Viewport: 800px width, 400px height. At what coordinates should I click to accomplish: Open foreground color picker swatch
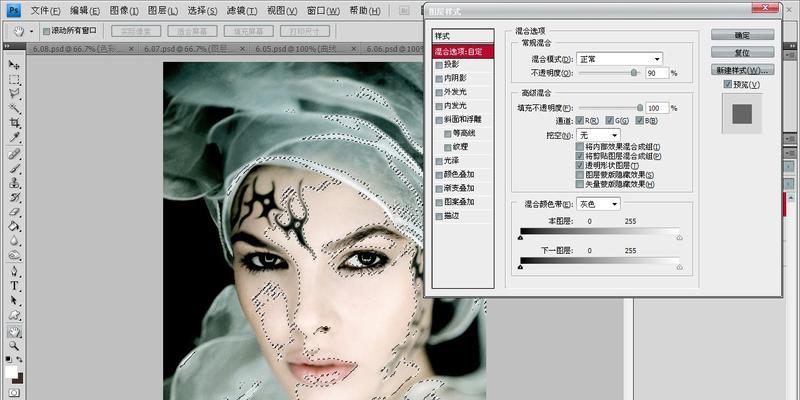(x=11, y=371)
